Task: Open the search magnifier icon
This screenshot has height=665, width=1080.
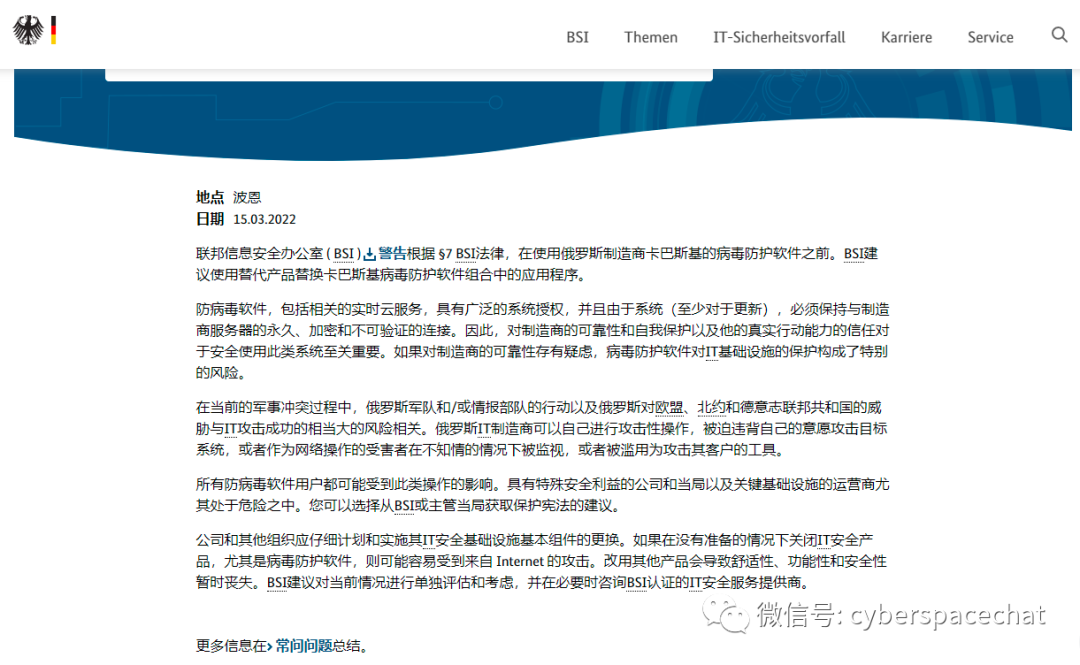Action: coord(1059,34)
